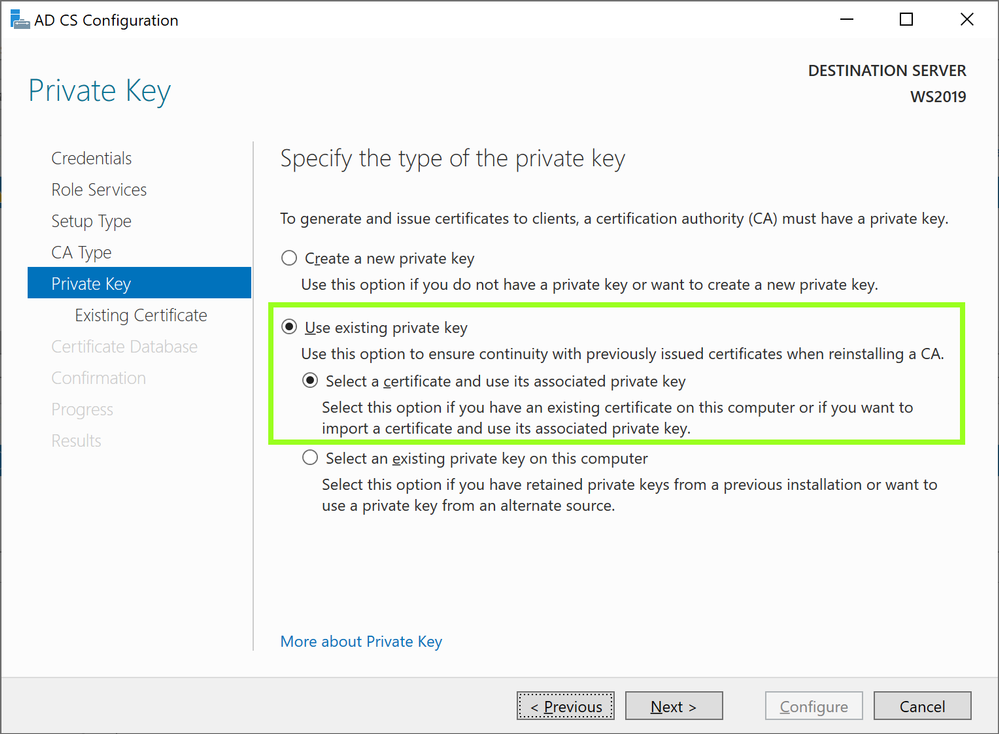The image size is (999, 734).
Task: Go back to the Credentials step
Action: point(91,158)
